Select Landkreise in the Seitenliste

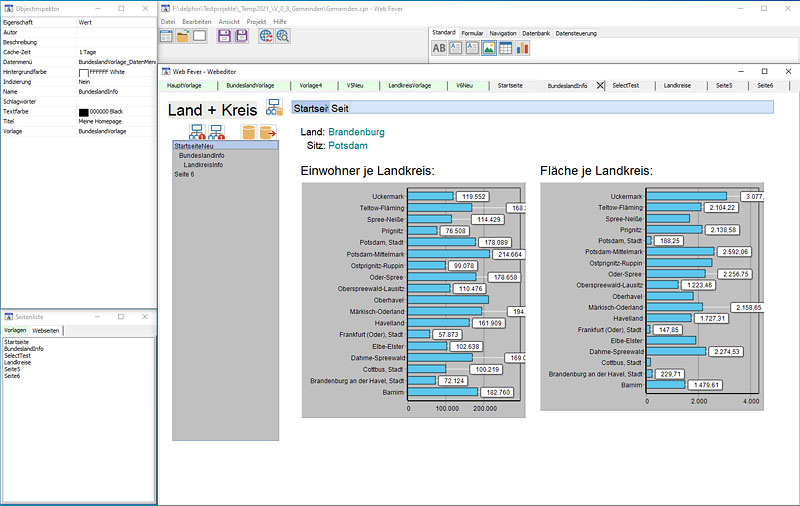point(17,362)
